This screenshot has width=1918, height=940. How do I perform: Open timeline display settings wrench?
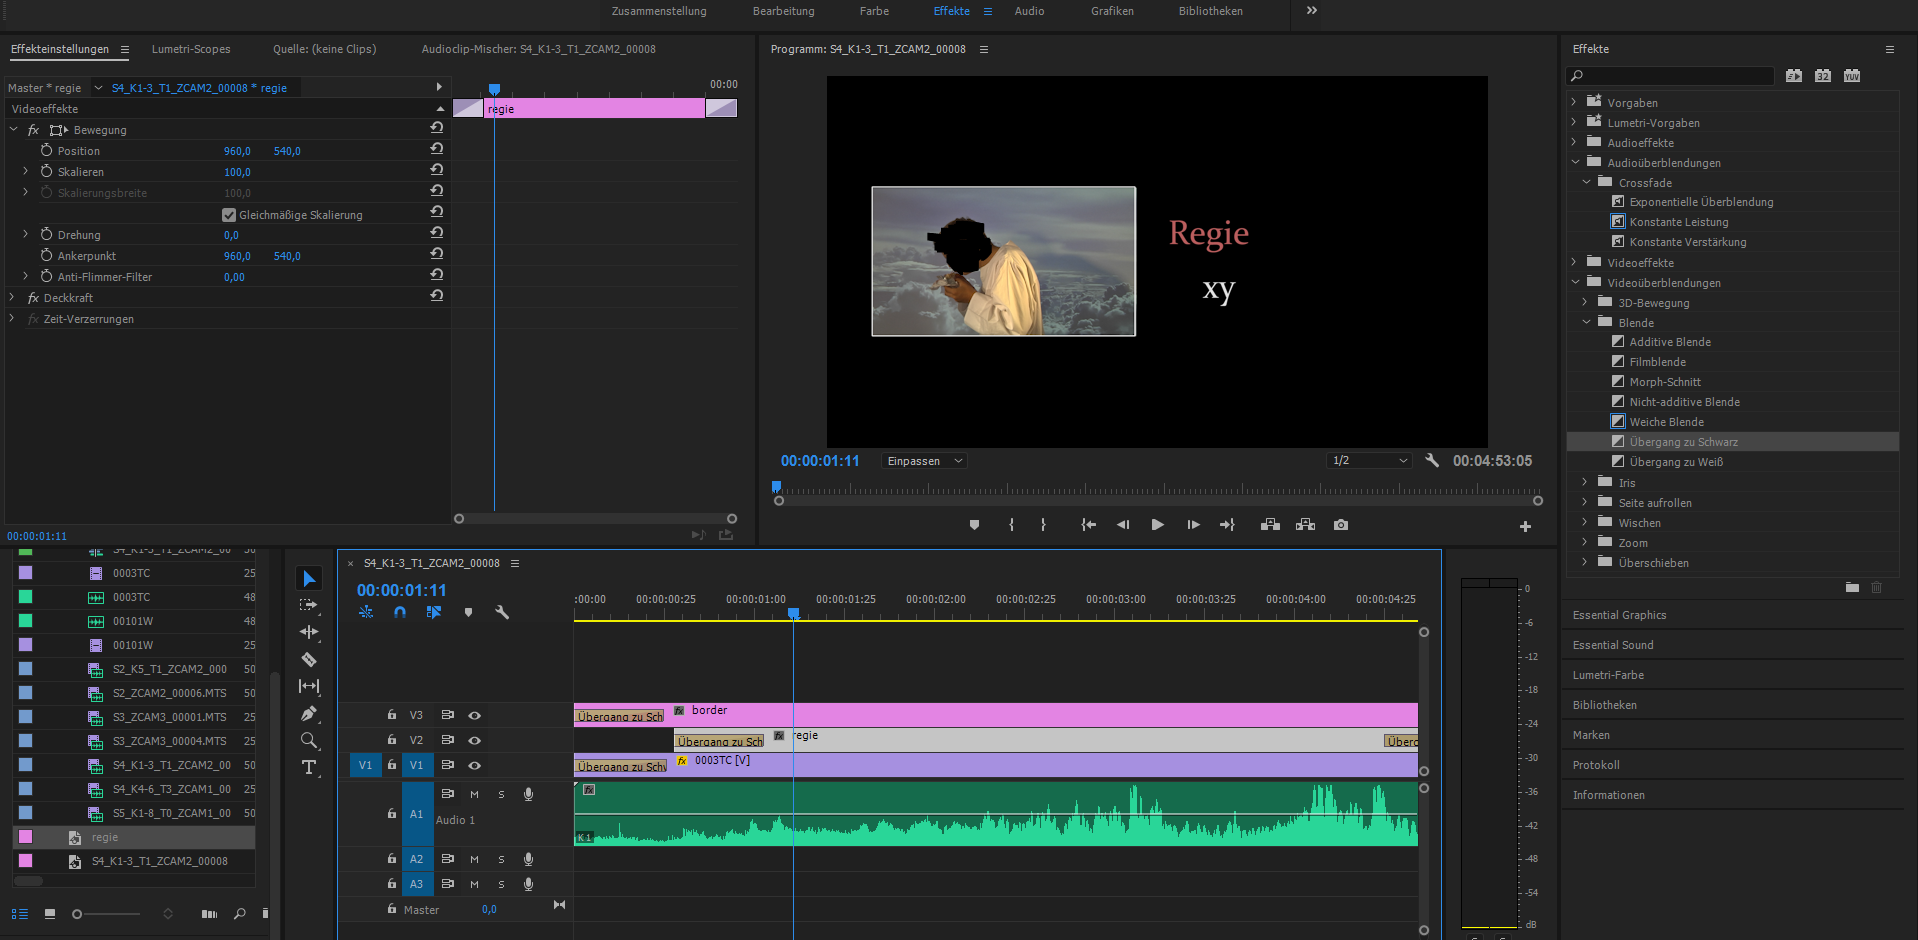[x=502, y=612]
